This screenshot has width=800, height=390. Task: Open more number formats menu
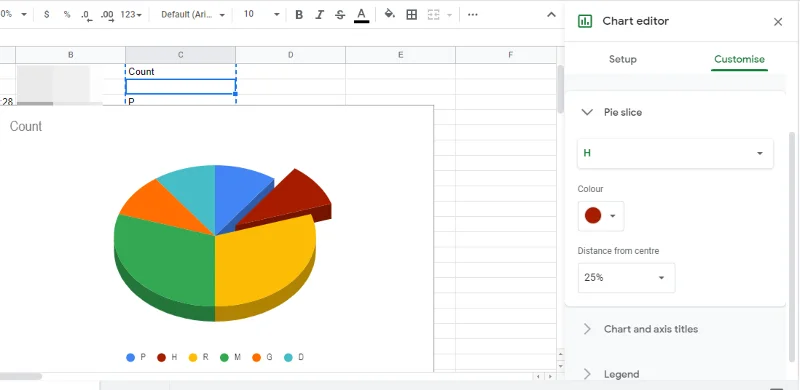131,15
